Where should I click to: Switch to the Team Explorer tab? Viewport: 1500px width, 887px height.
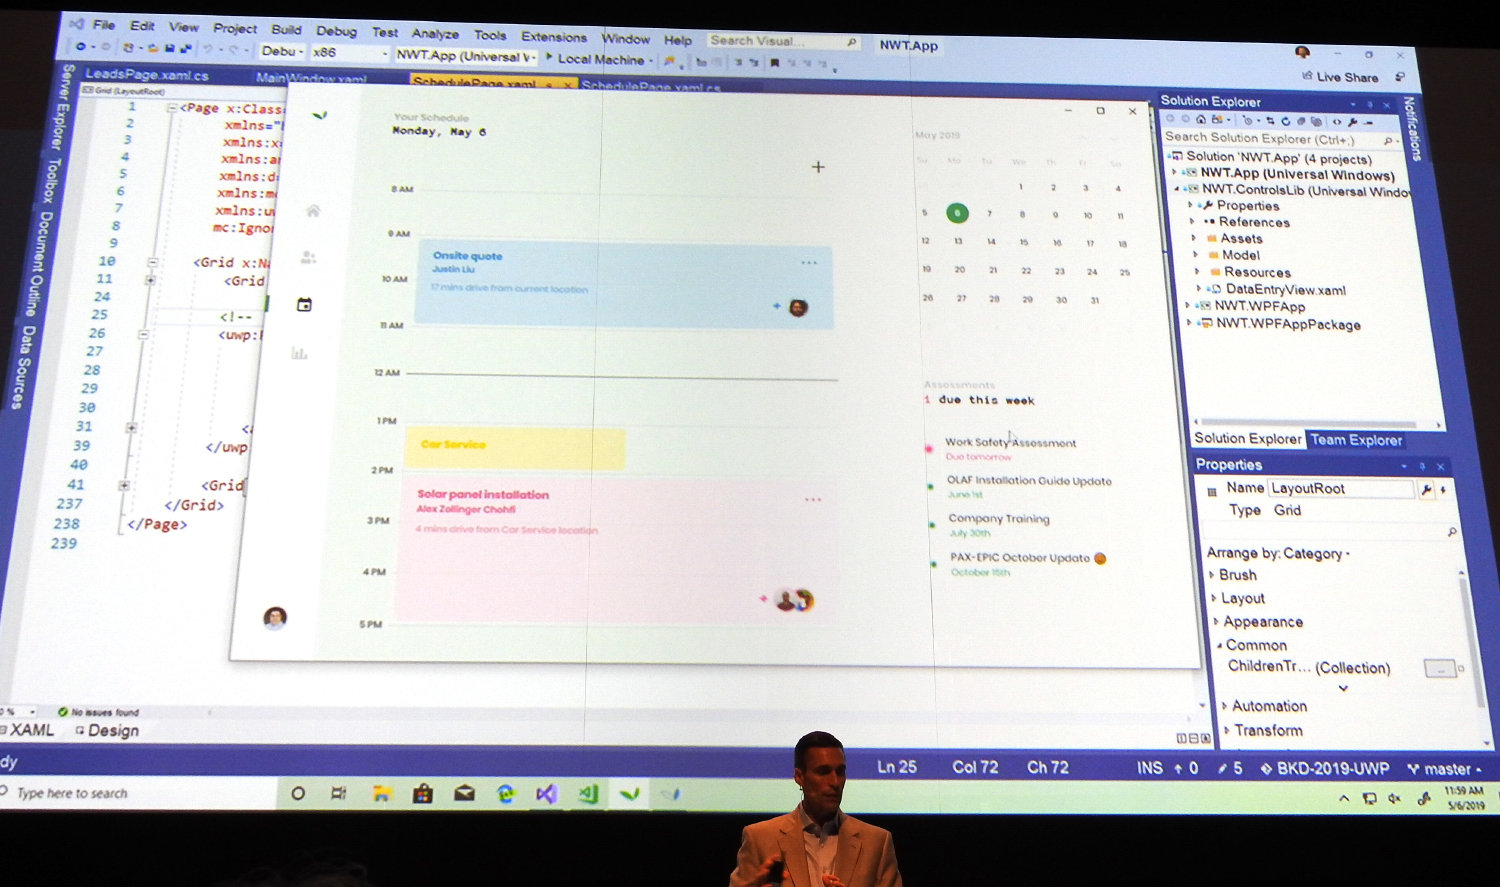pos(1356,440)
